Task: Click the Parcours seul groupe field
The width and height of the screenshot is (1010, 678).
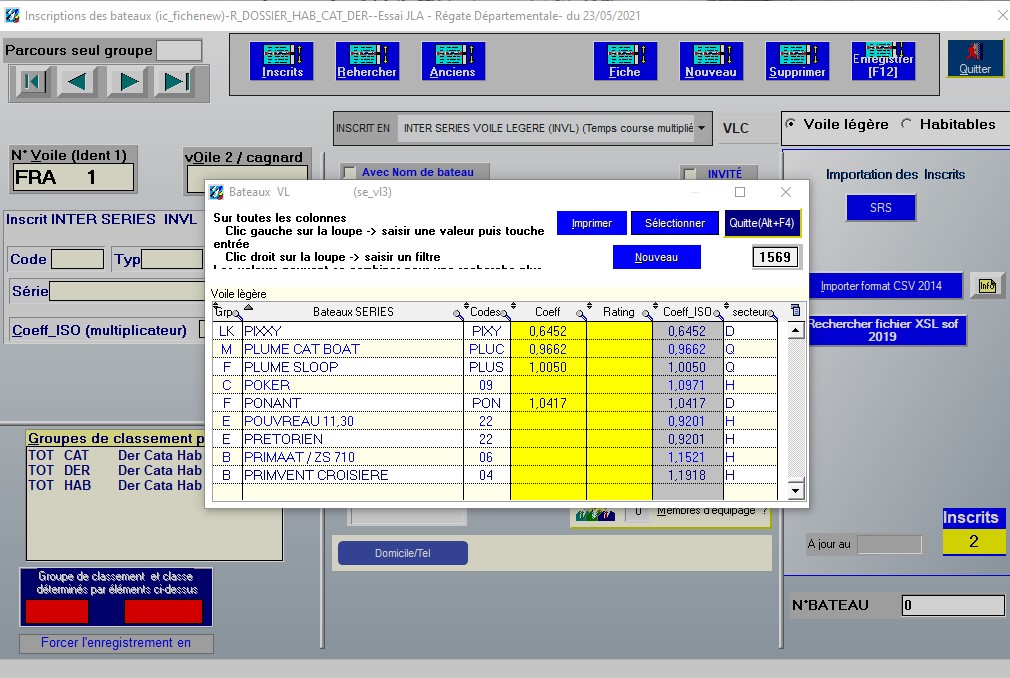Action: pyautogui.click(x=180, y=50)
